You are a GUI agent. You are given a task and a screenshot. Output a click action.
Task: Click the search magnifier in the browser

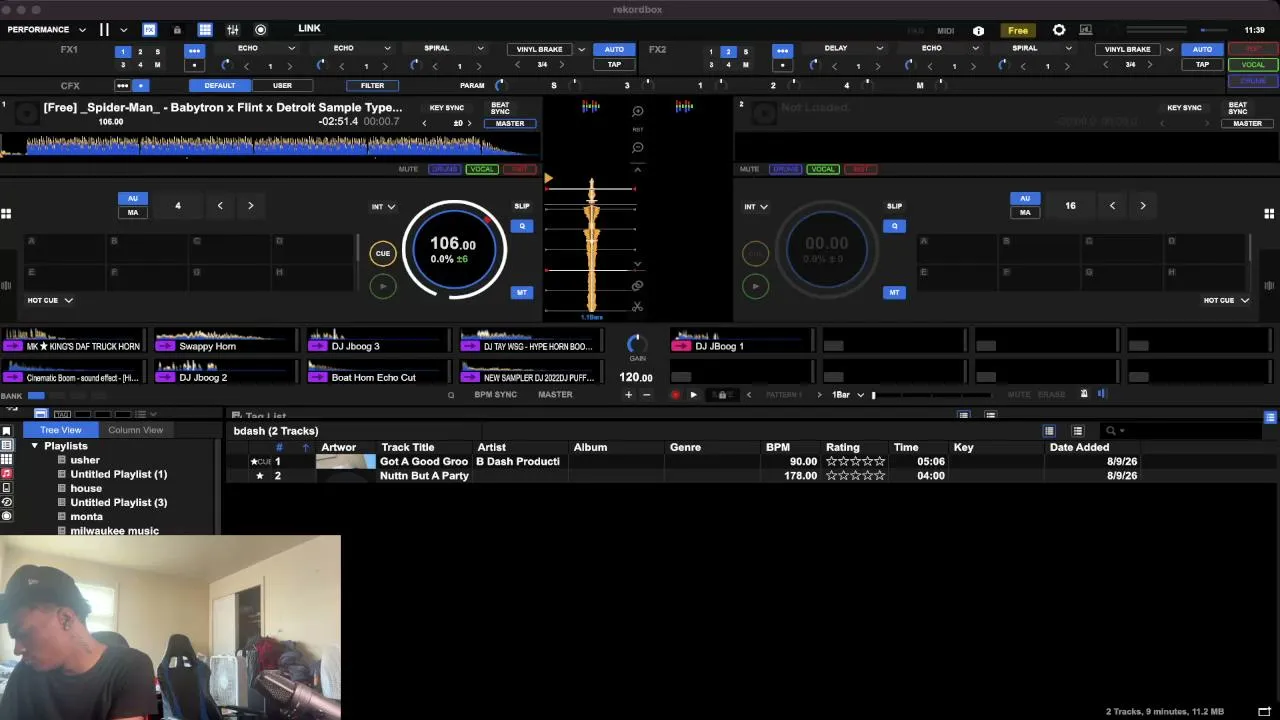1110,431
